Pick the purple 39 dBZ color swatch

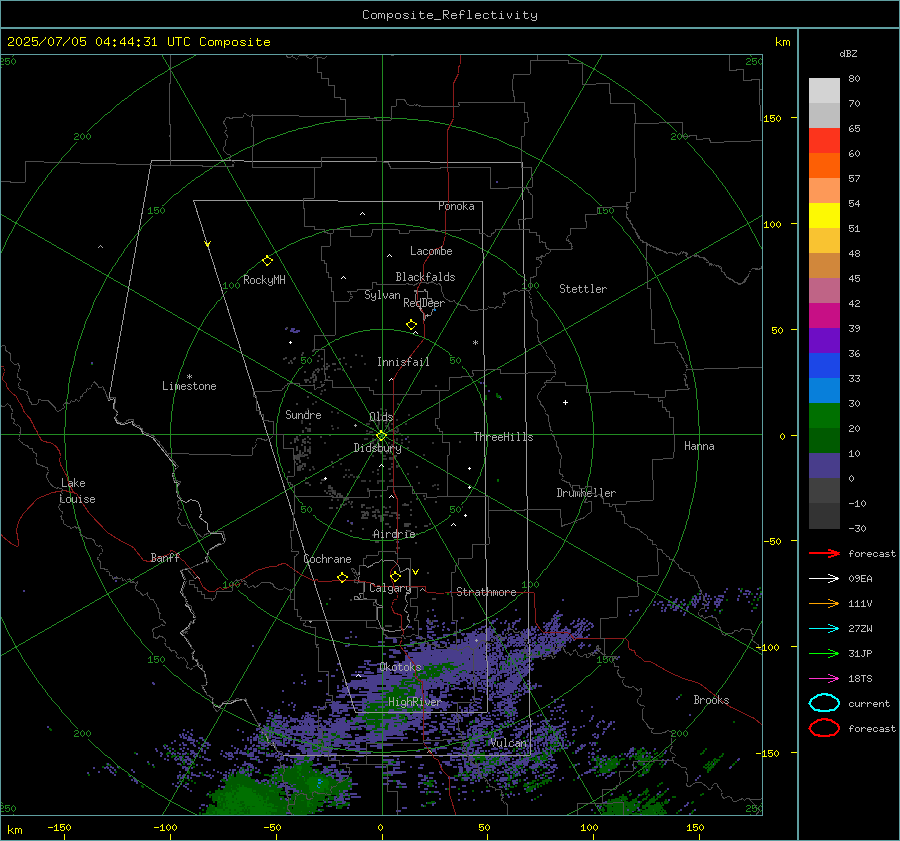824,340
